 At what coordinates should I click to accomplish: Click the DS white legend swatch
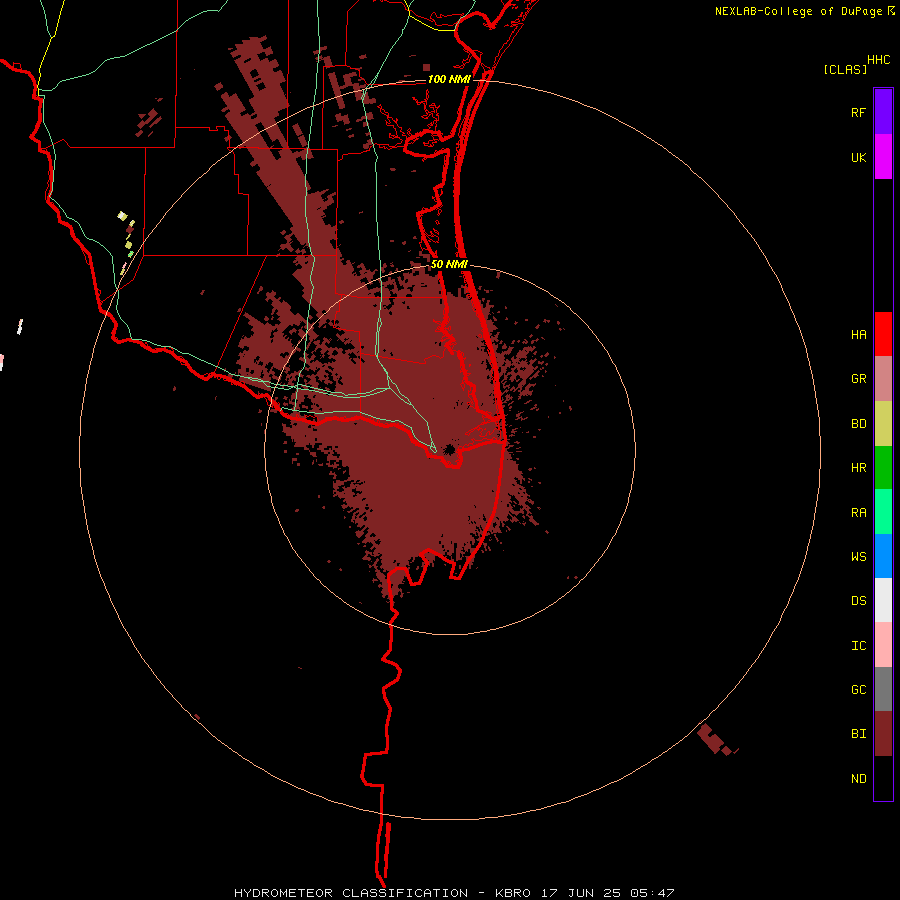883,600
